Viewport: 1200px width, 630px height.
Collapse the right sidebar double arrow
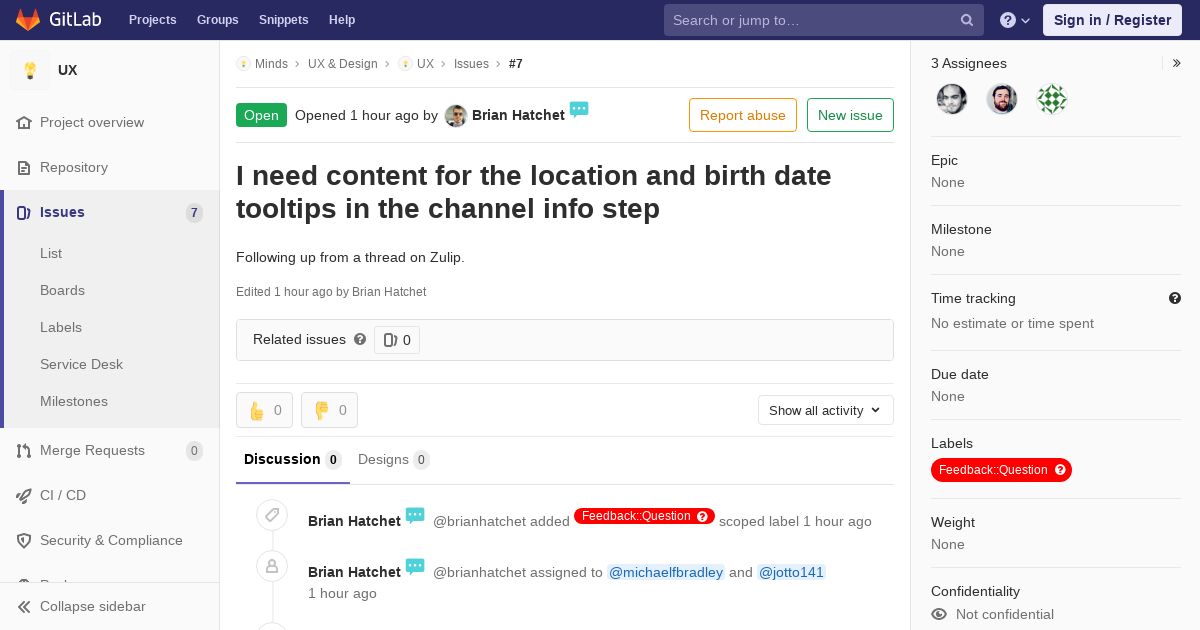click(x=1177, y=63)
